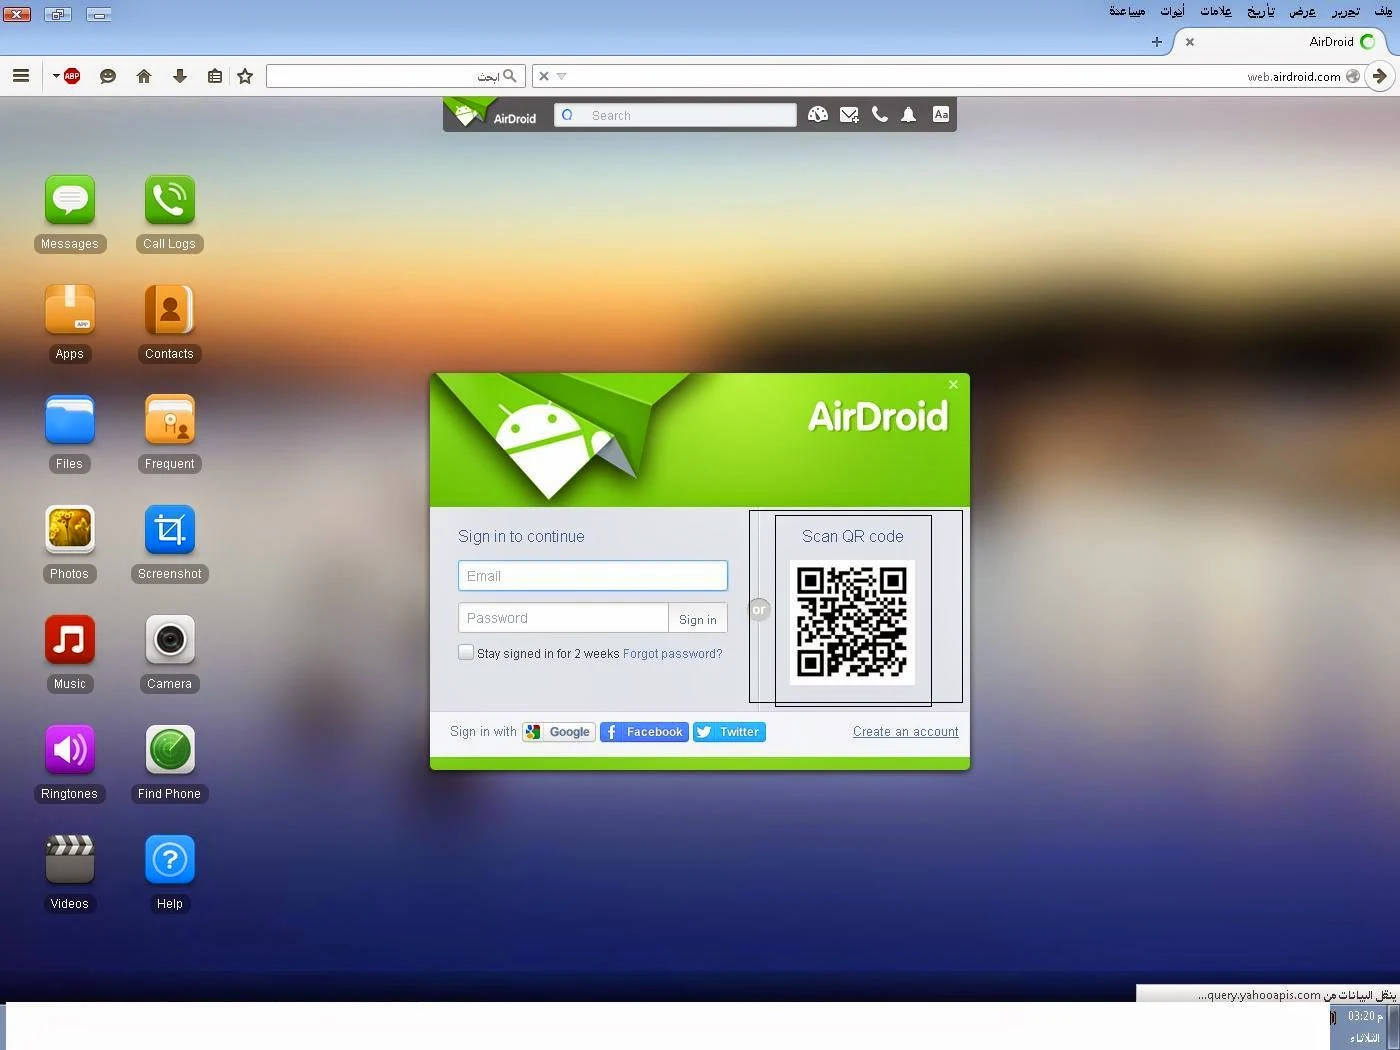Sign in with Google button

click(x=559, y=732)
